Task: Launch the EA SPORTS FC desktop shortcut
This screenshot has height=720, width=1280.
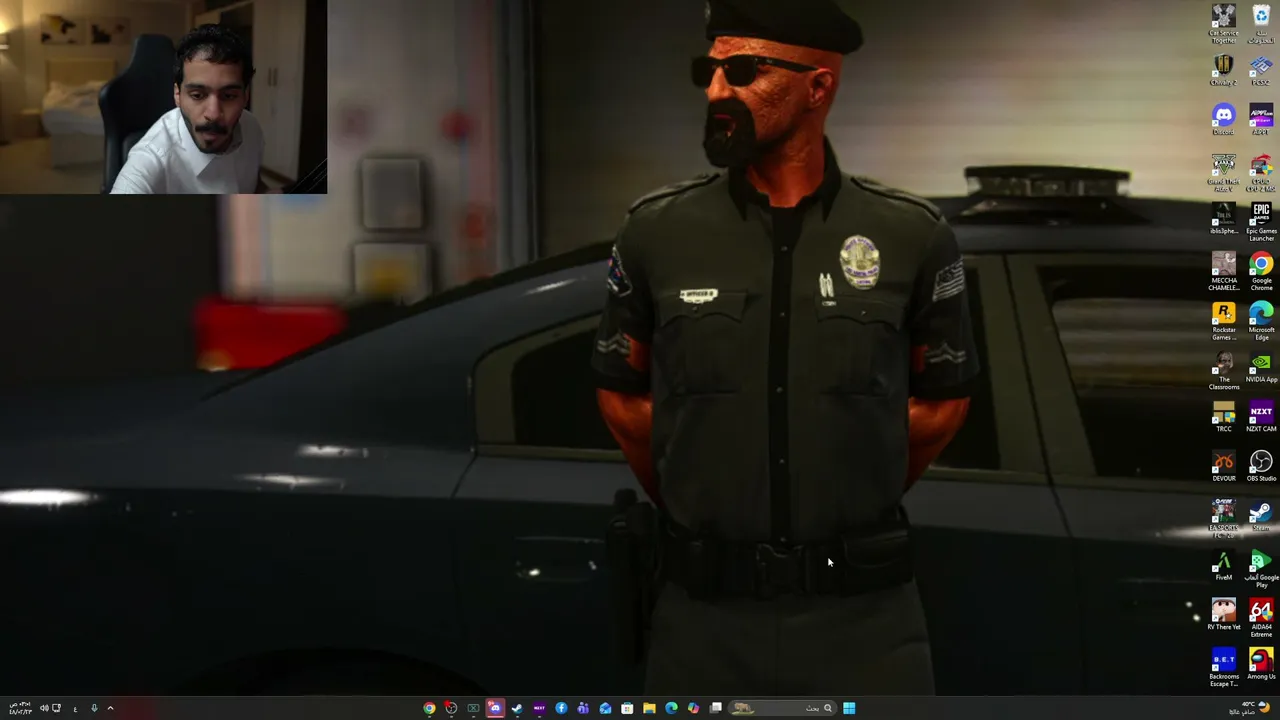Action: [1223, 519]
